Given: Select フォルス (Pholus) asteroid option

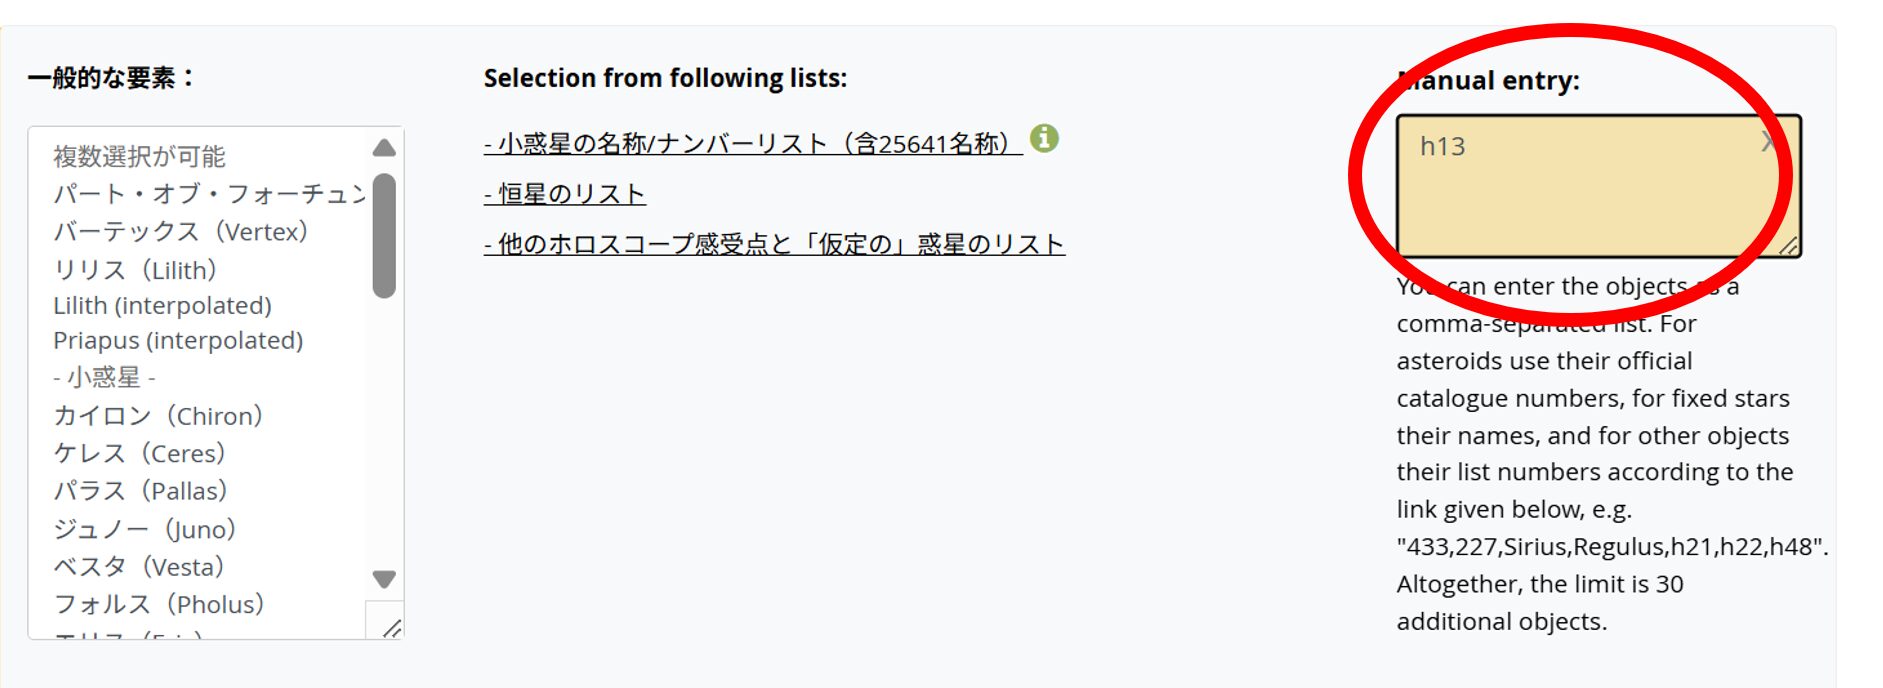Looking at the screenshot, I should pos(158,605).
